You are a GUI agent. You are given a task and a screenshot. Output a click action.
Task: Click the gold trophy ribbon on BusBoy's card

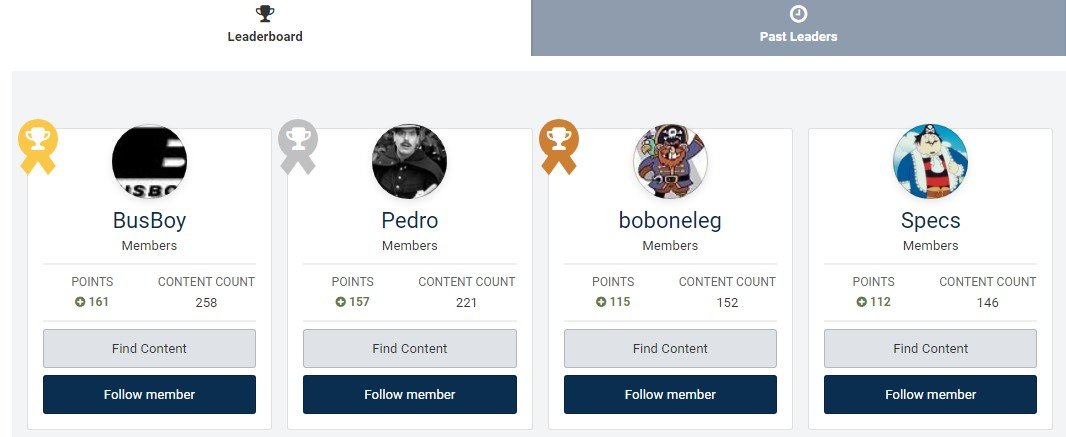(x=38, y=147)
